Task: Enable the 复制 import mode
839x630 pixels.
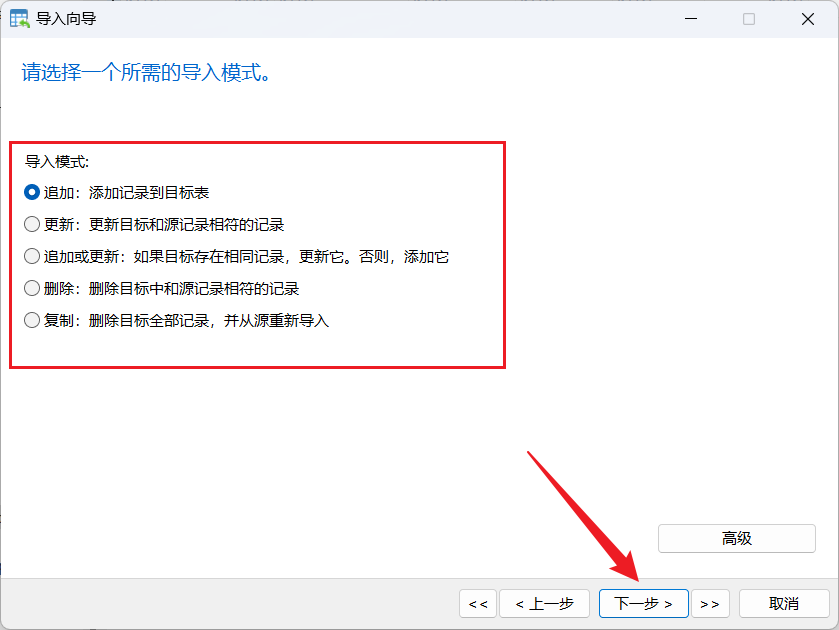Action: [x=31, y=320]
